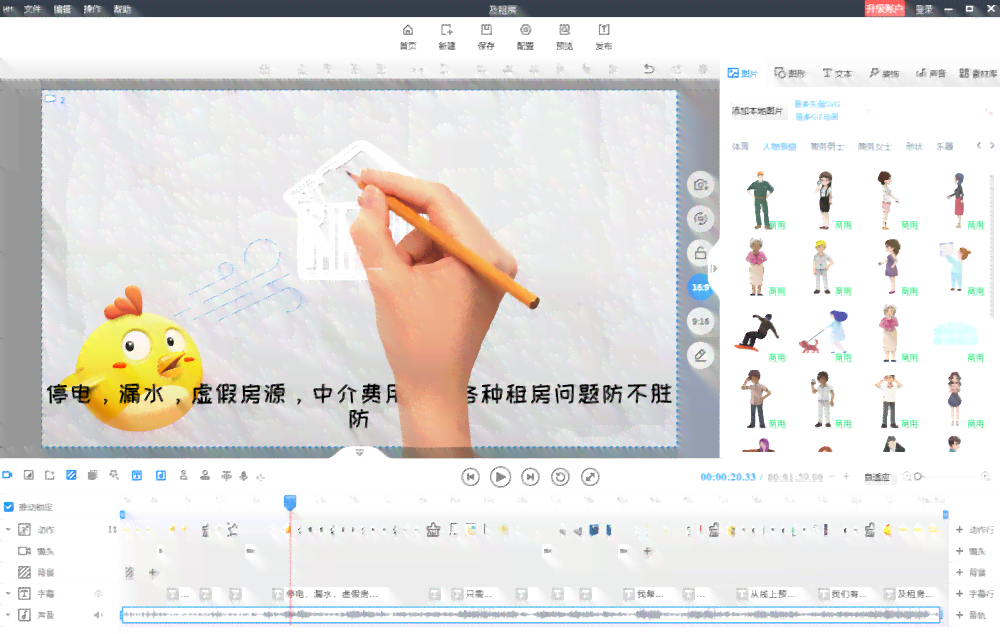Open the 操作 menu

pyautogui.click(x=92, y=9)
